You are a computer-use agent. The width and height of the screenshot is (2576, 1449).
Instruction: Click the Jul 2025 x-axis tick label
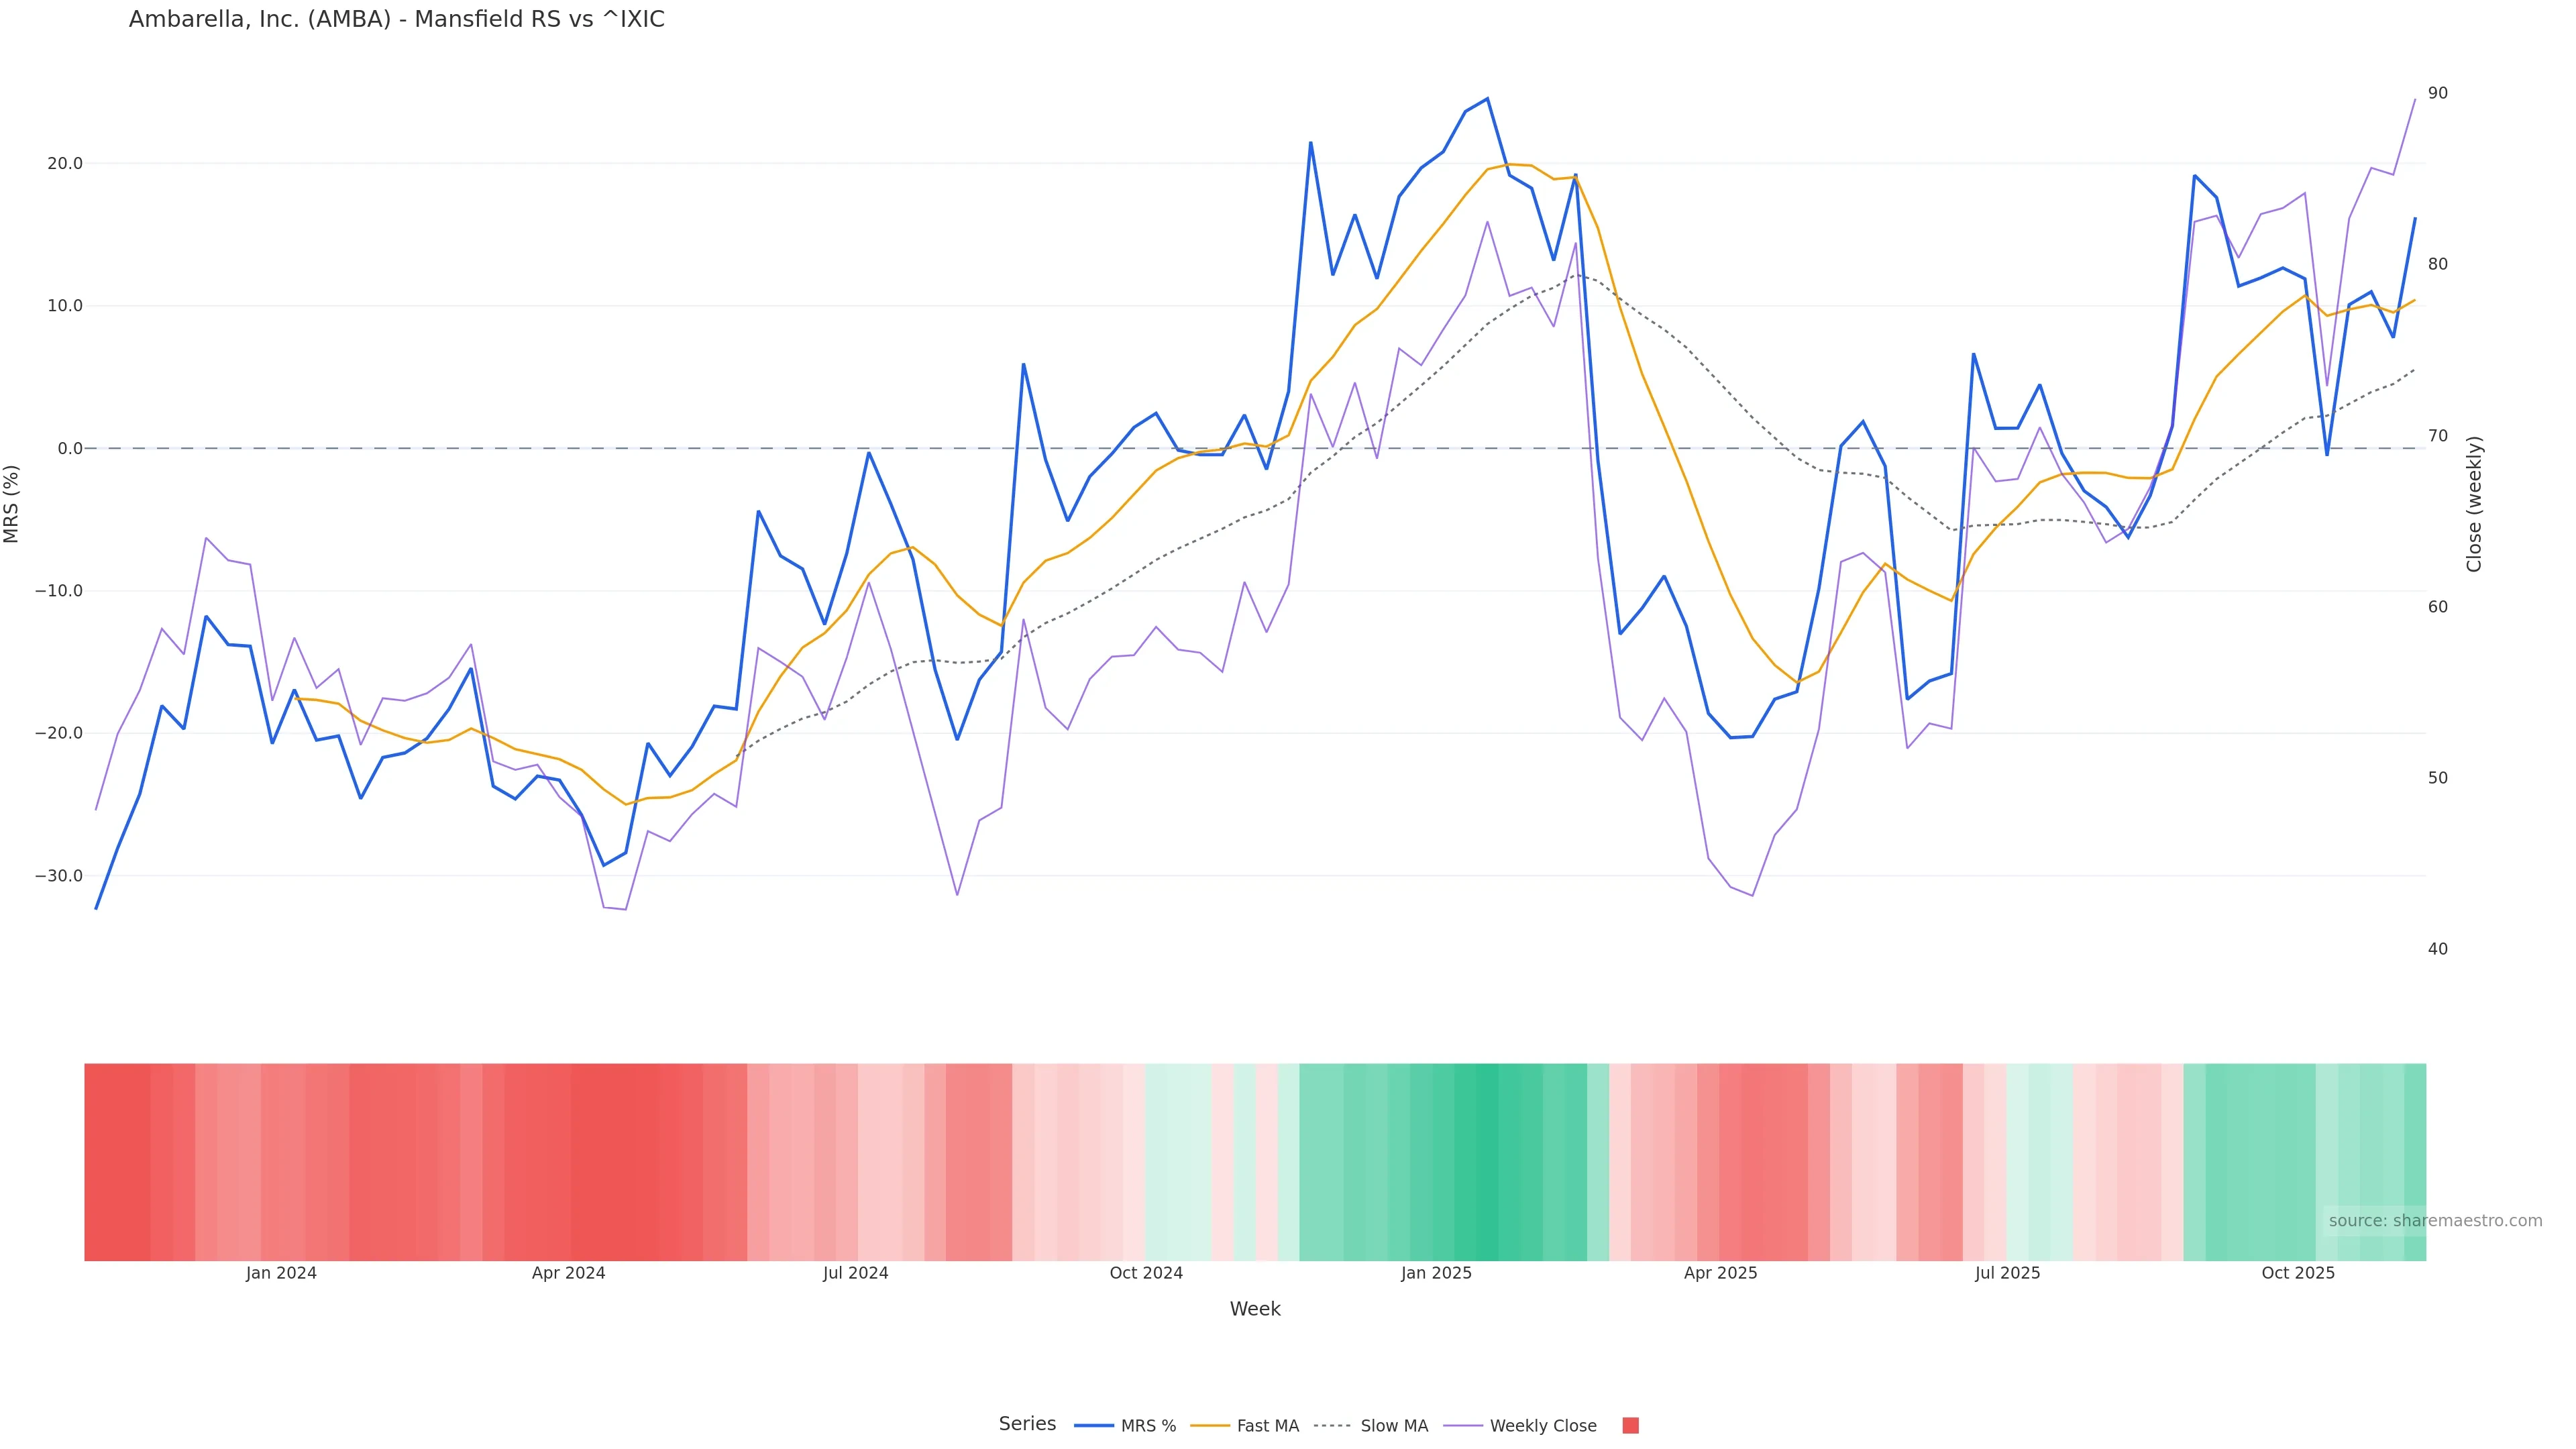(2007, 1274)
